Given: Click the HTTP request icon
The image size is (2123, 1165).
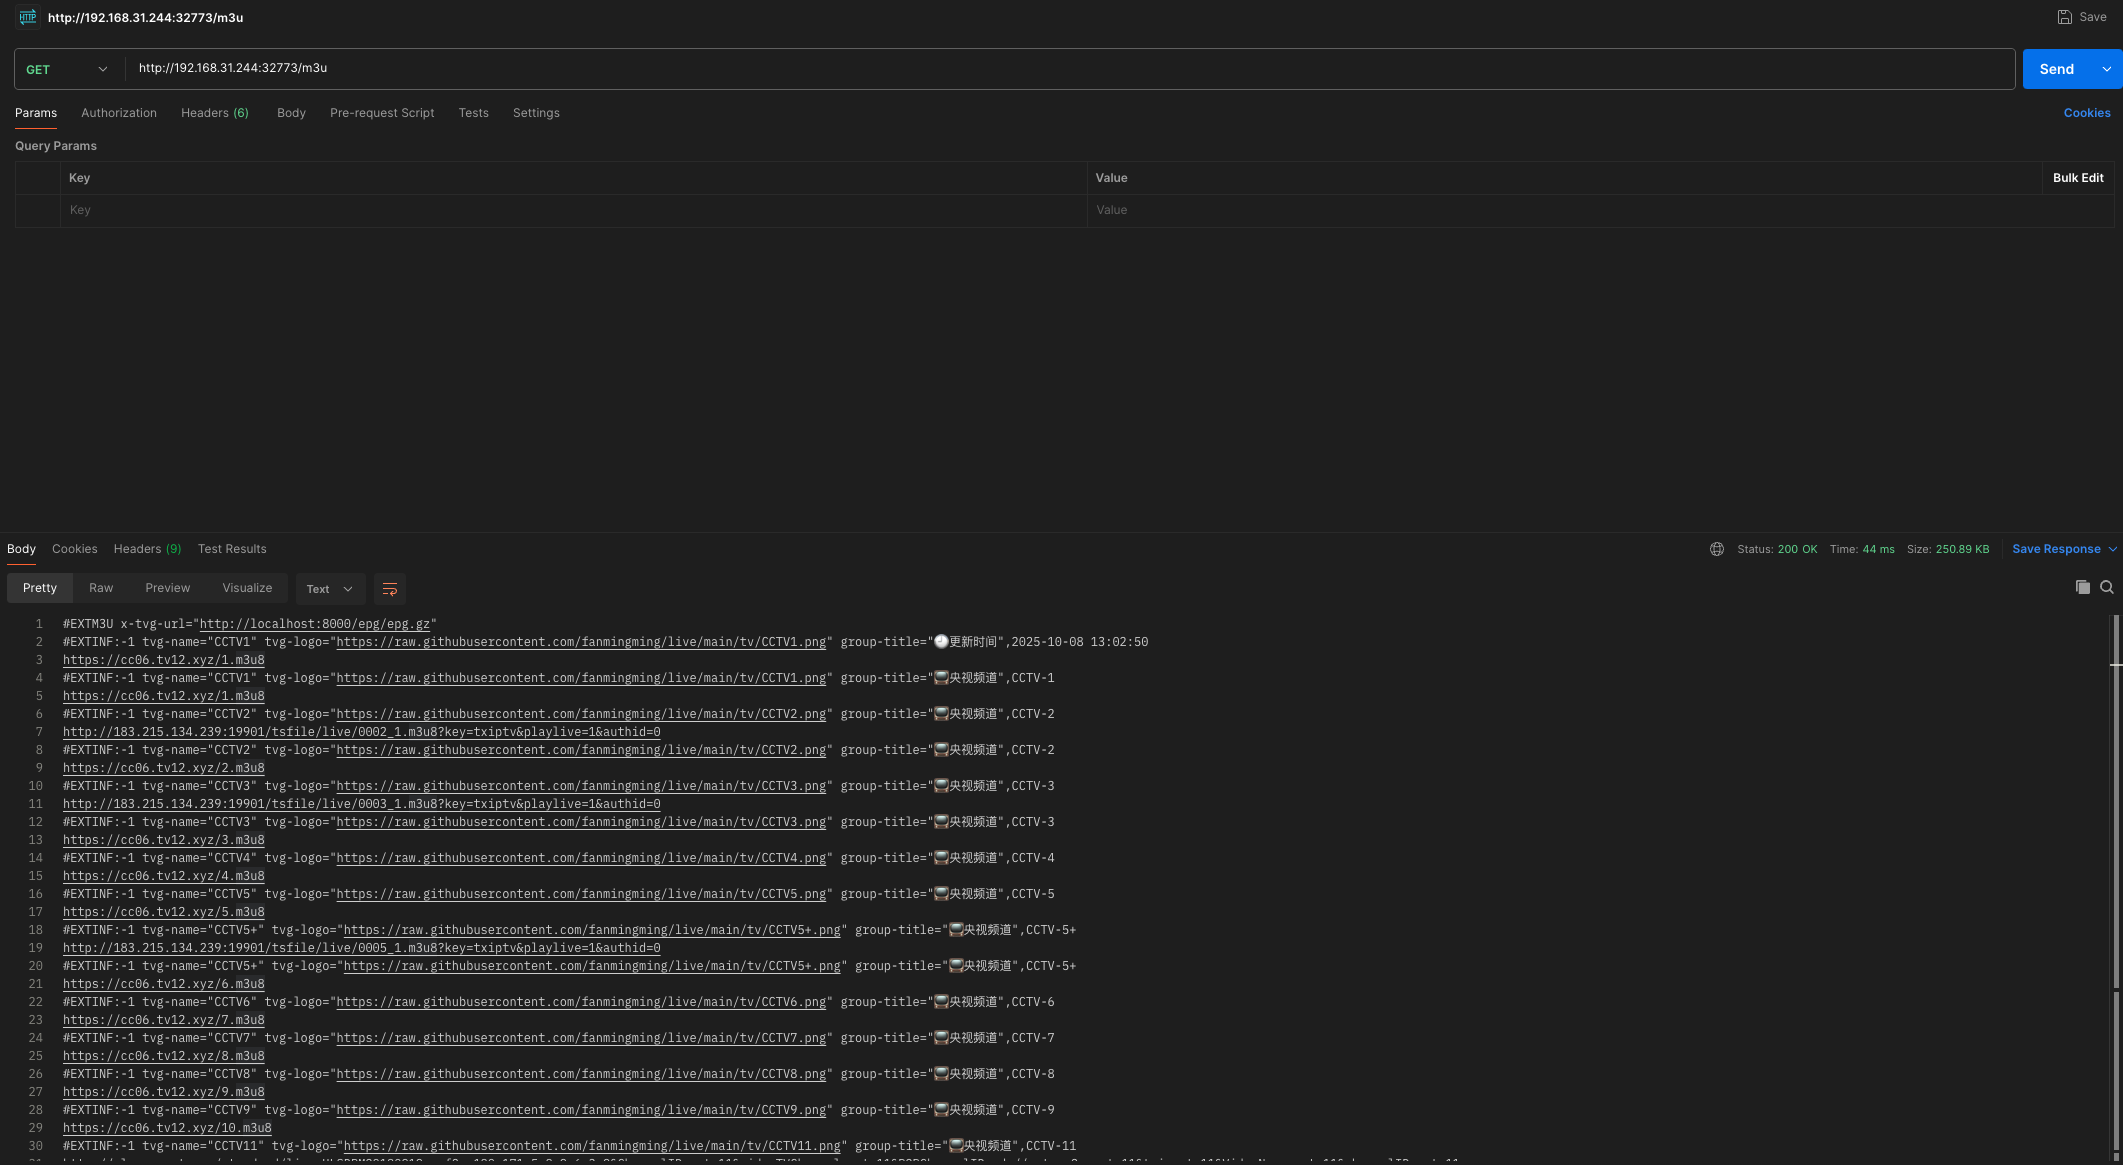Looking at the screenshot, I should click(28, 17).
